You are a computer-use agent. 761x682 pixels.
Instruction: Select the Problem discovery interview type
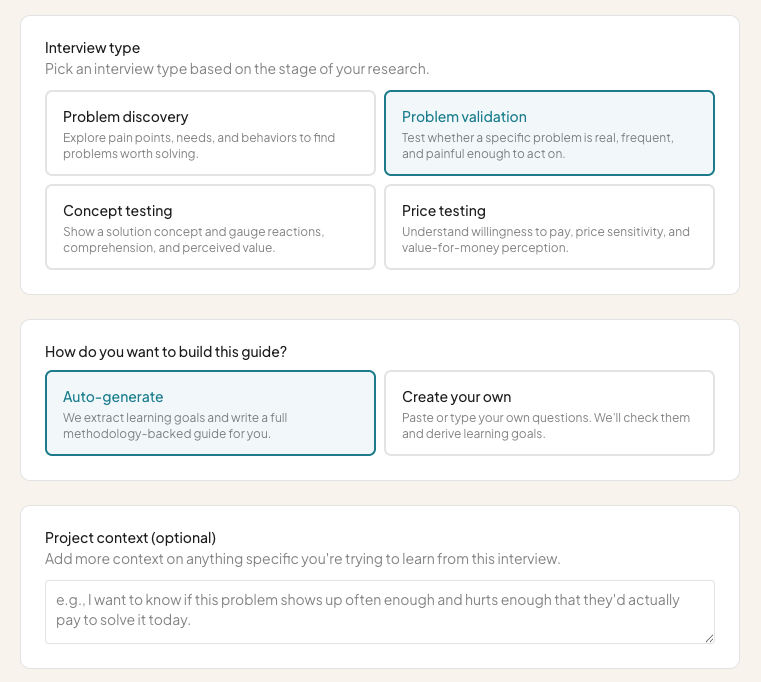[x=210, y=133]
